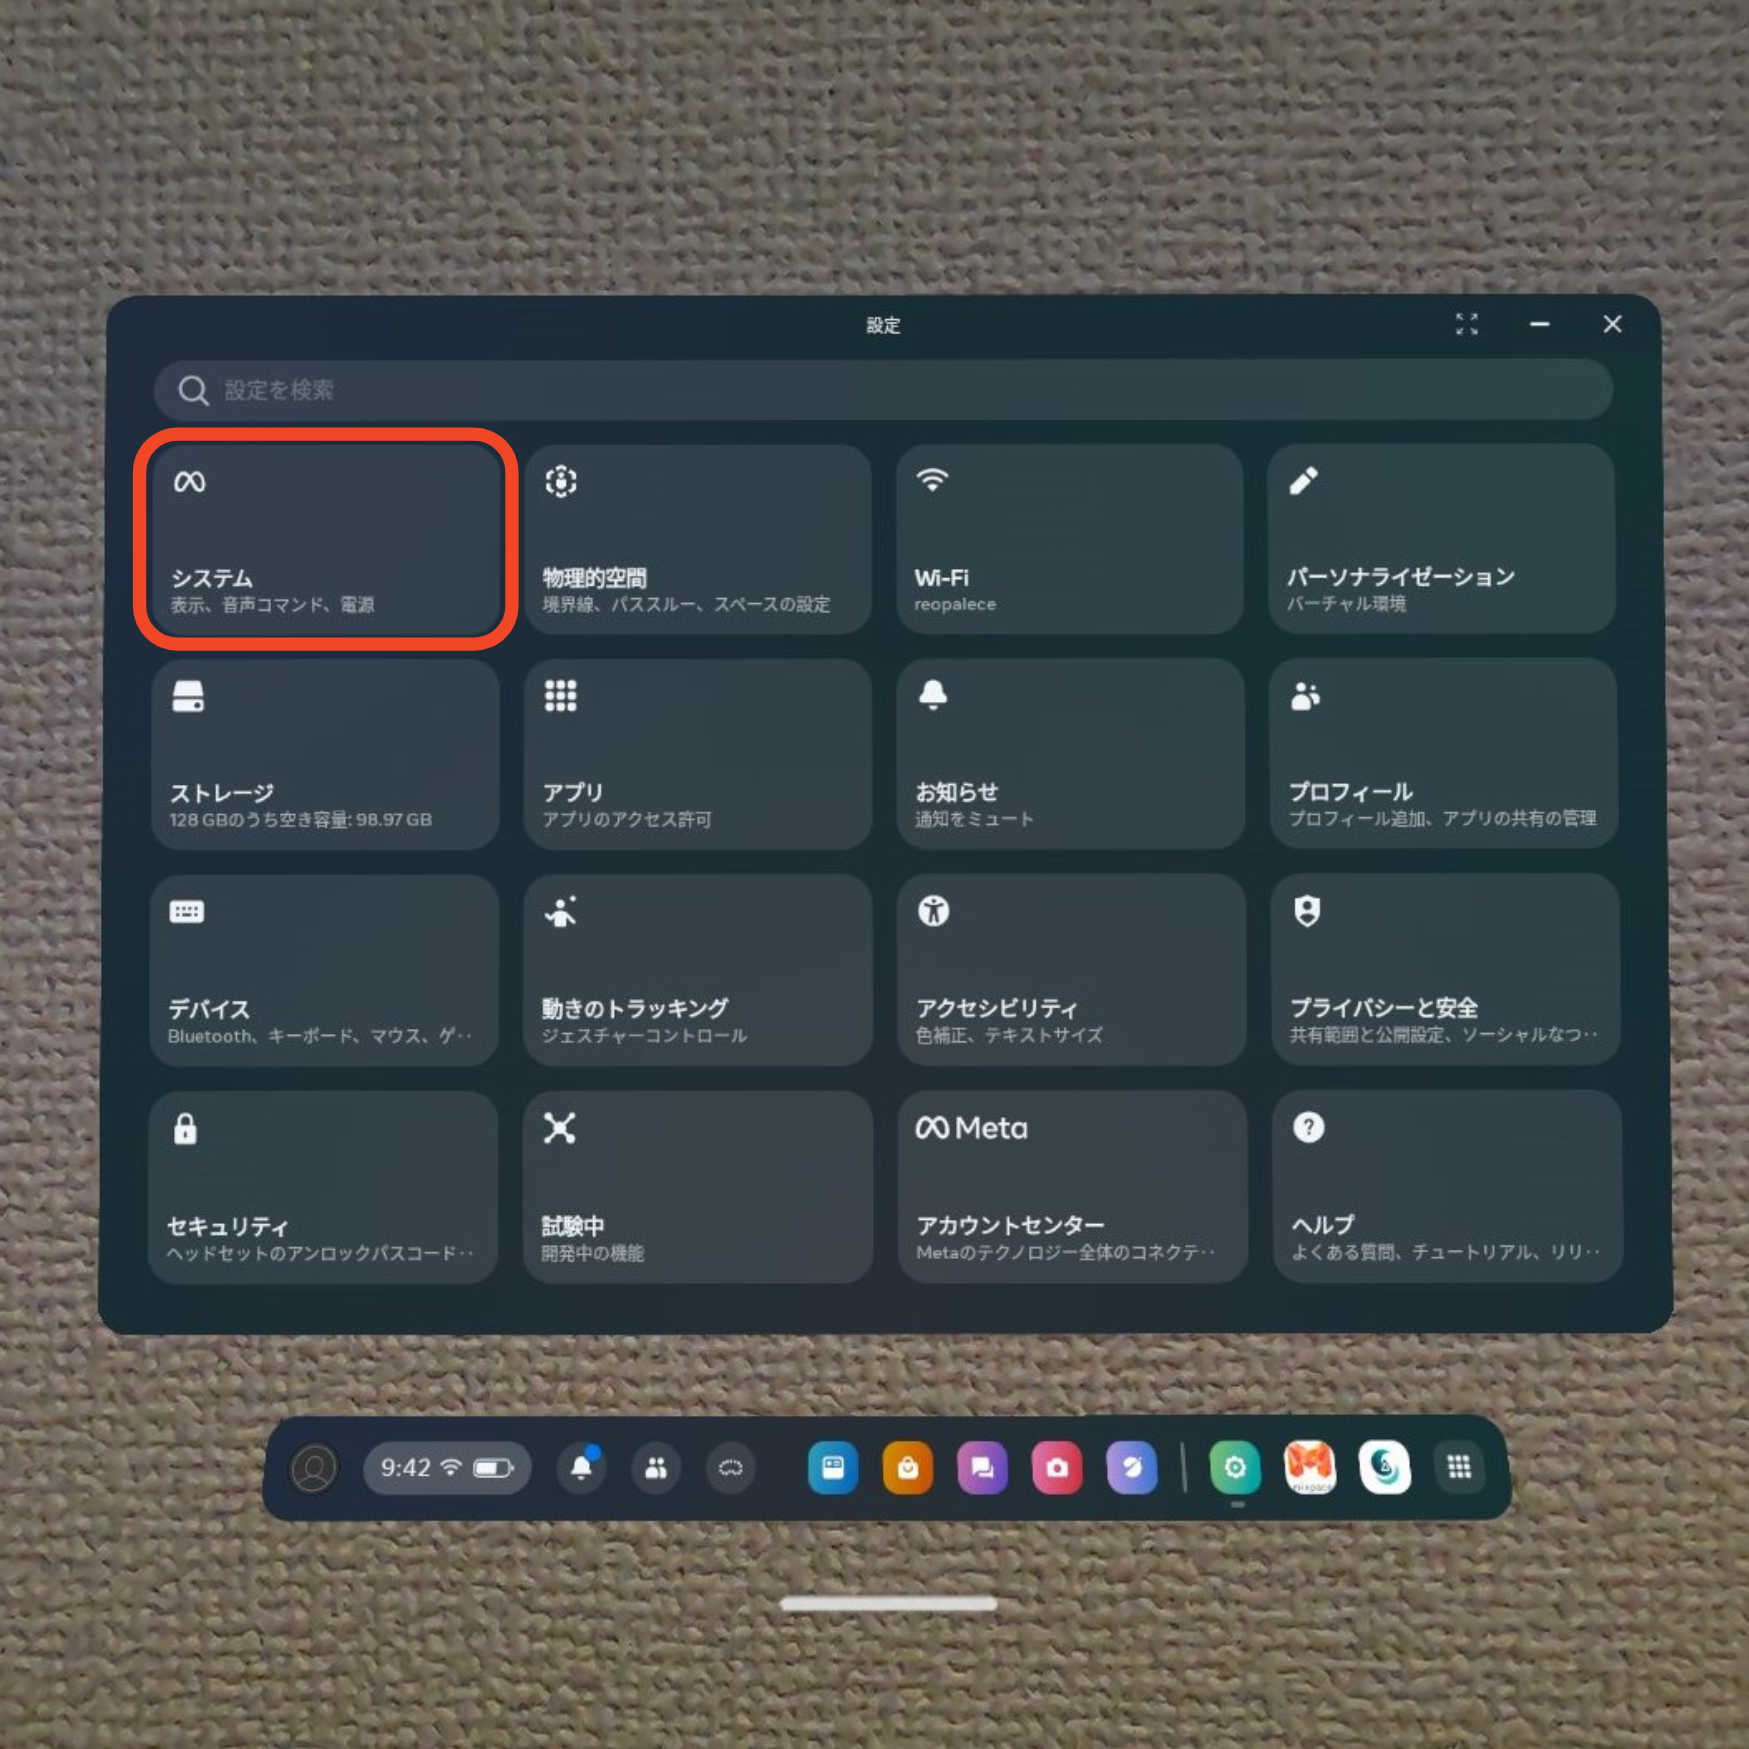This screenshot has width=1749, height=1749.
Task: Open the app library grid icon
Action: [x=1460, y=1467]
